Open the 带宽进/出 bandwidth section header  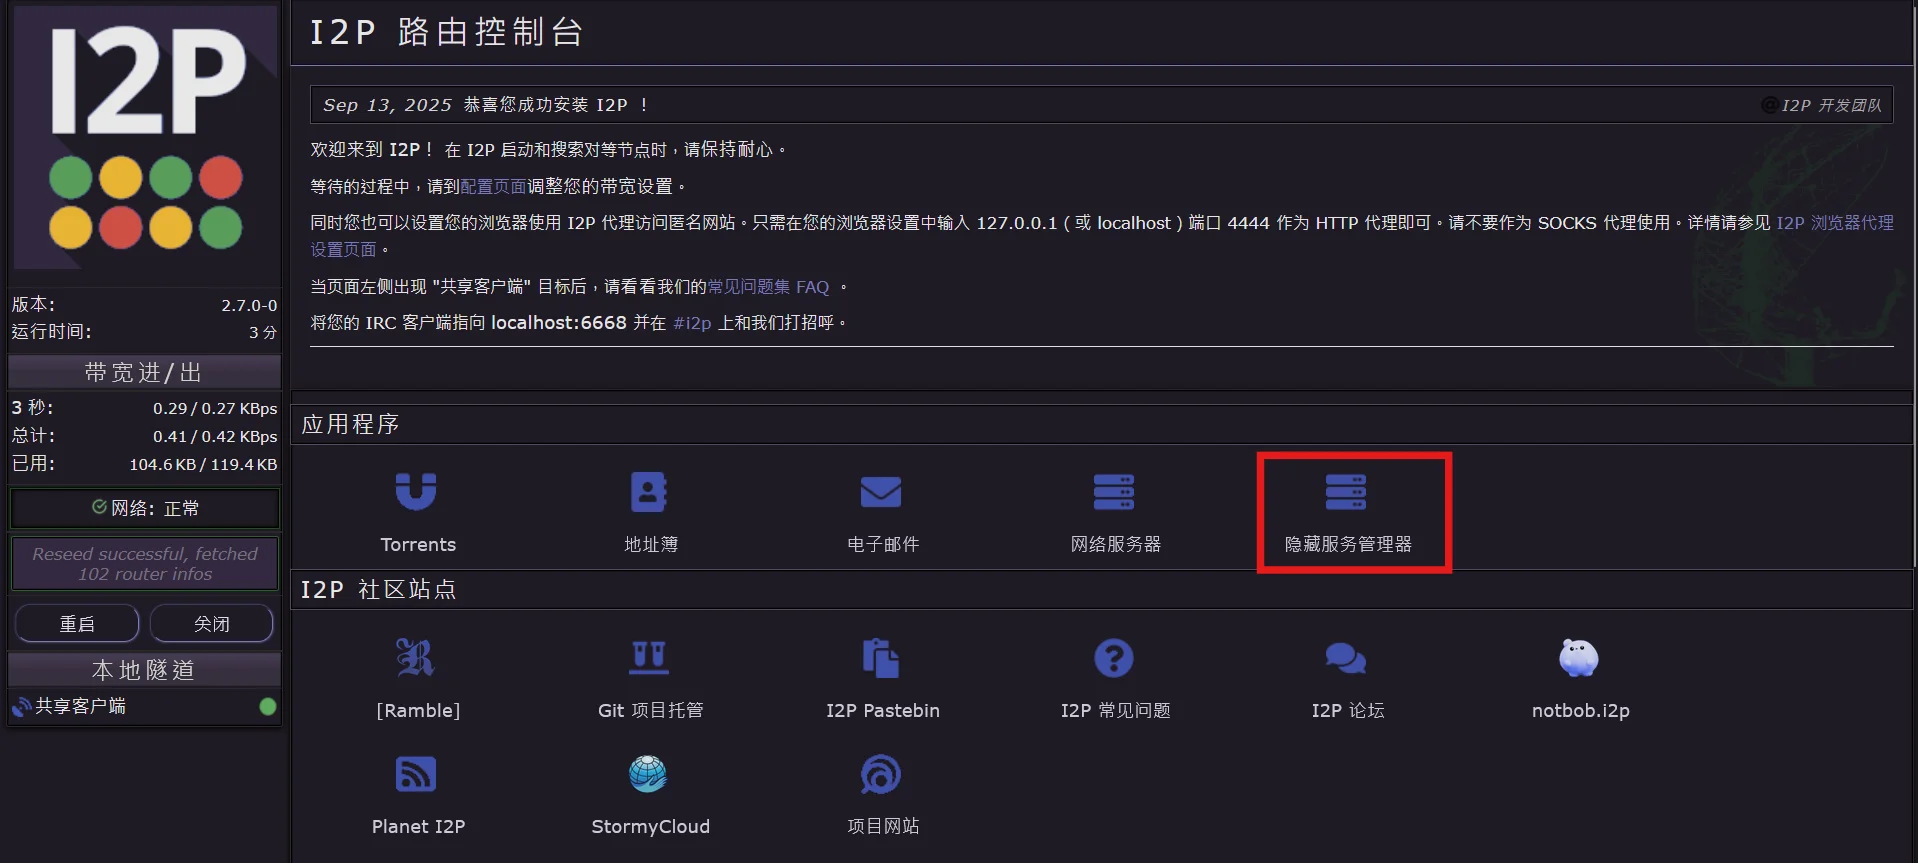[144, 373]
